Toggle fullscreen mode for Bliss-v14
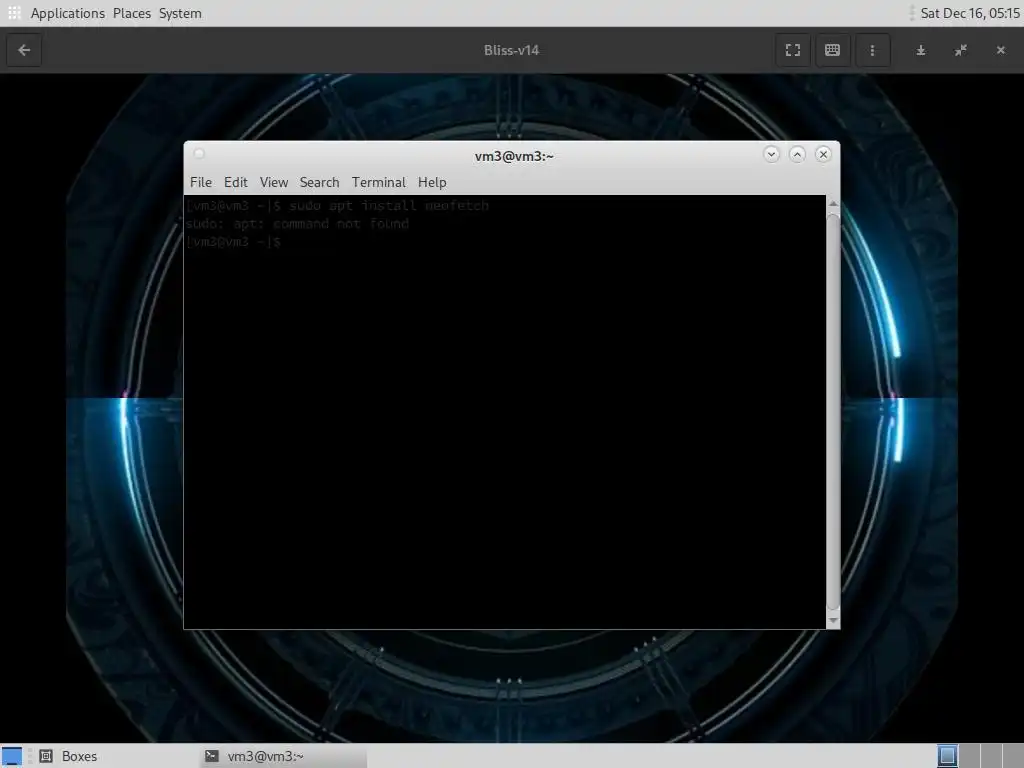Screen dimensions: 1024x768 792,50
